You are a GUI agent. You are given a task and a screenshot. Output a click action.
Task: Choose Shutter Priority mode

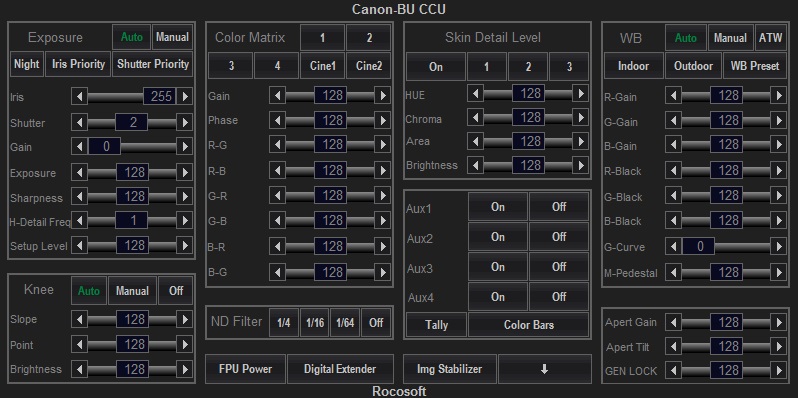click(x=153, y=64)
